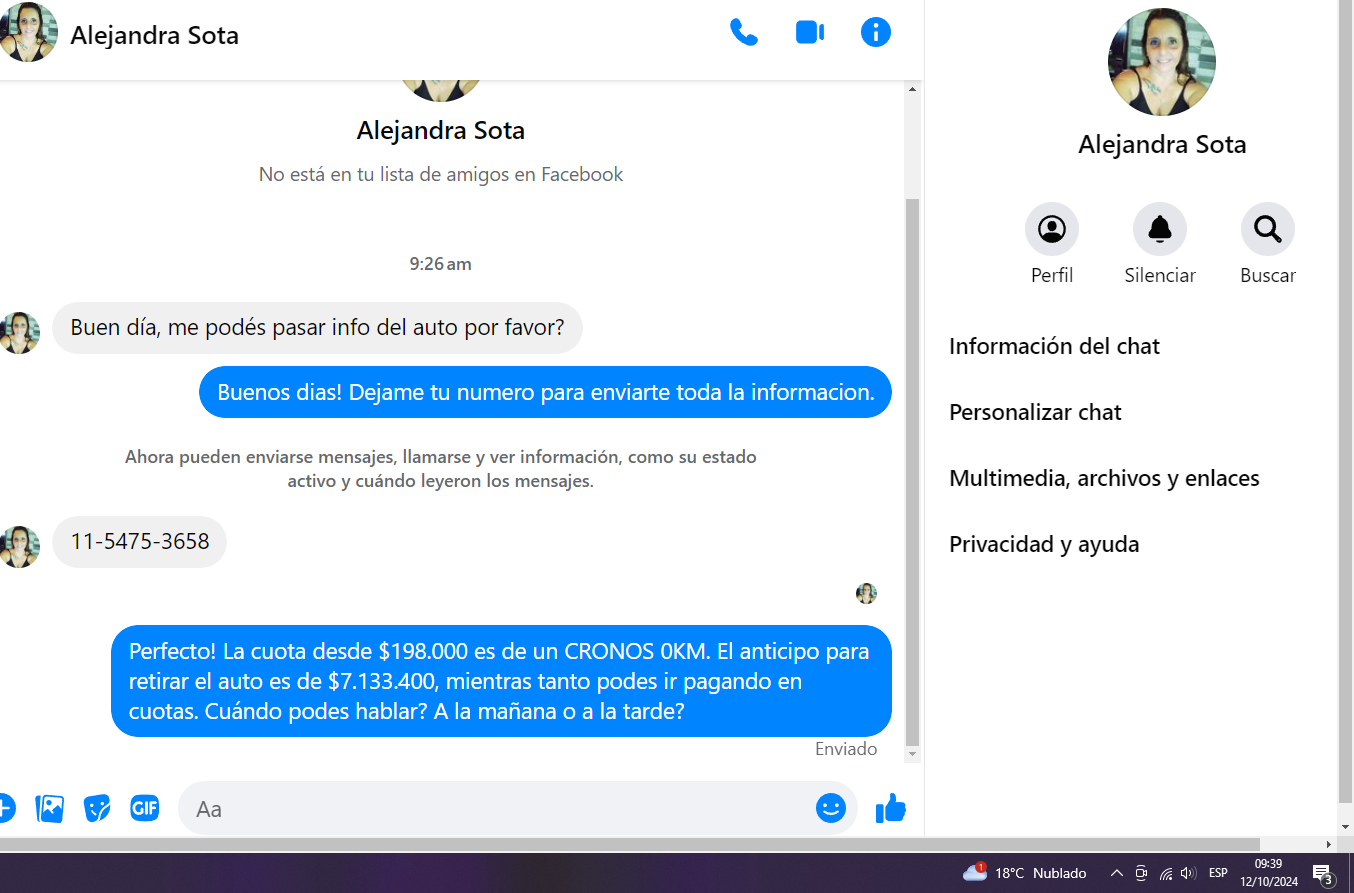
Task: Open the sticker picker
Action: click(97, 808)
